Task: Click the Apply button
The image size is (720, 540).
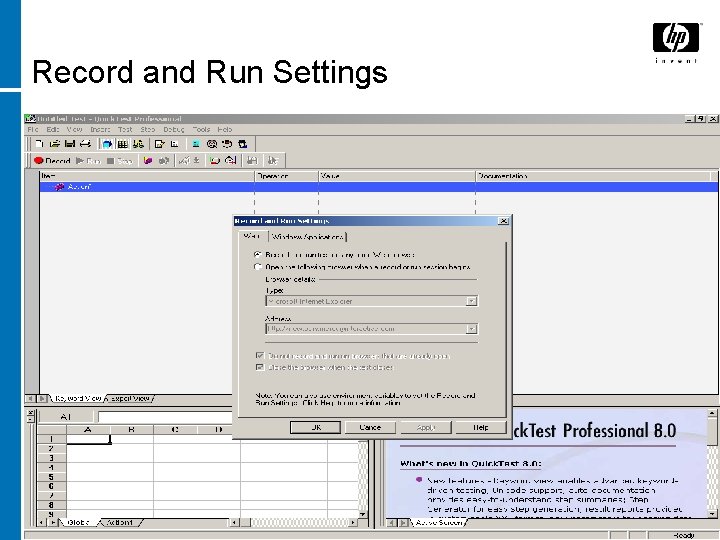Action: click(x=426, y=427)
